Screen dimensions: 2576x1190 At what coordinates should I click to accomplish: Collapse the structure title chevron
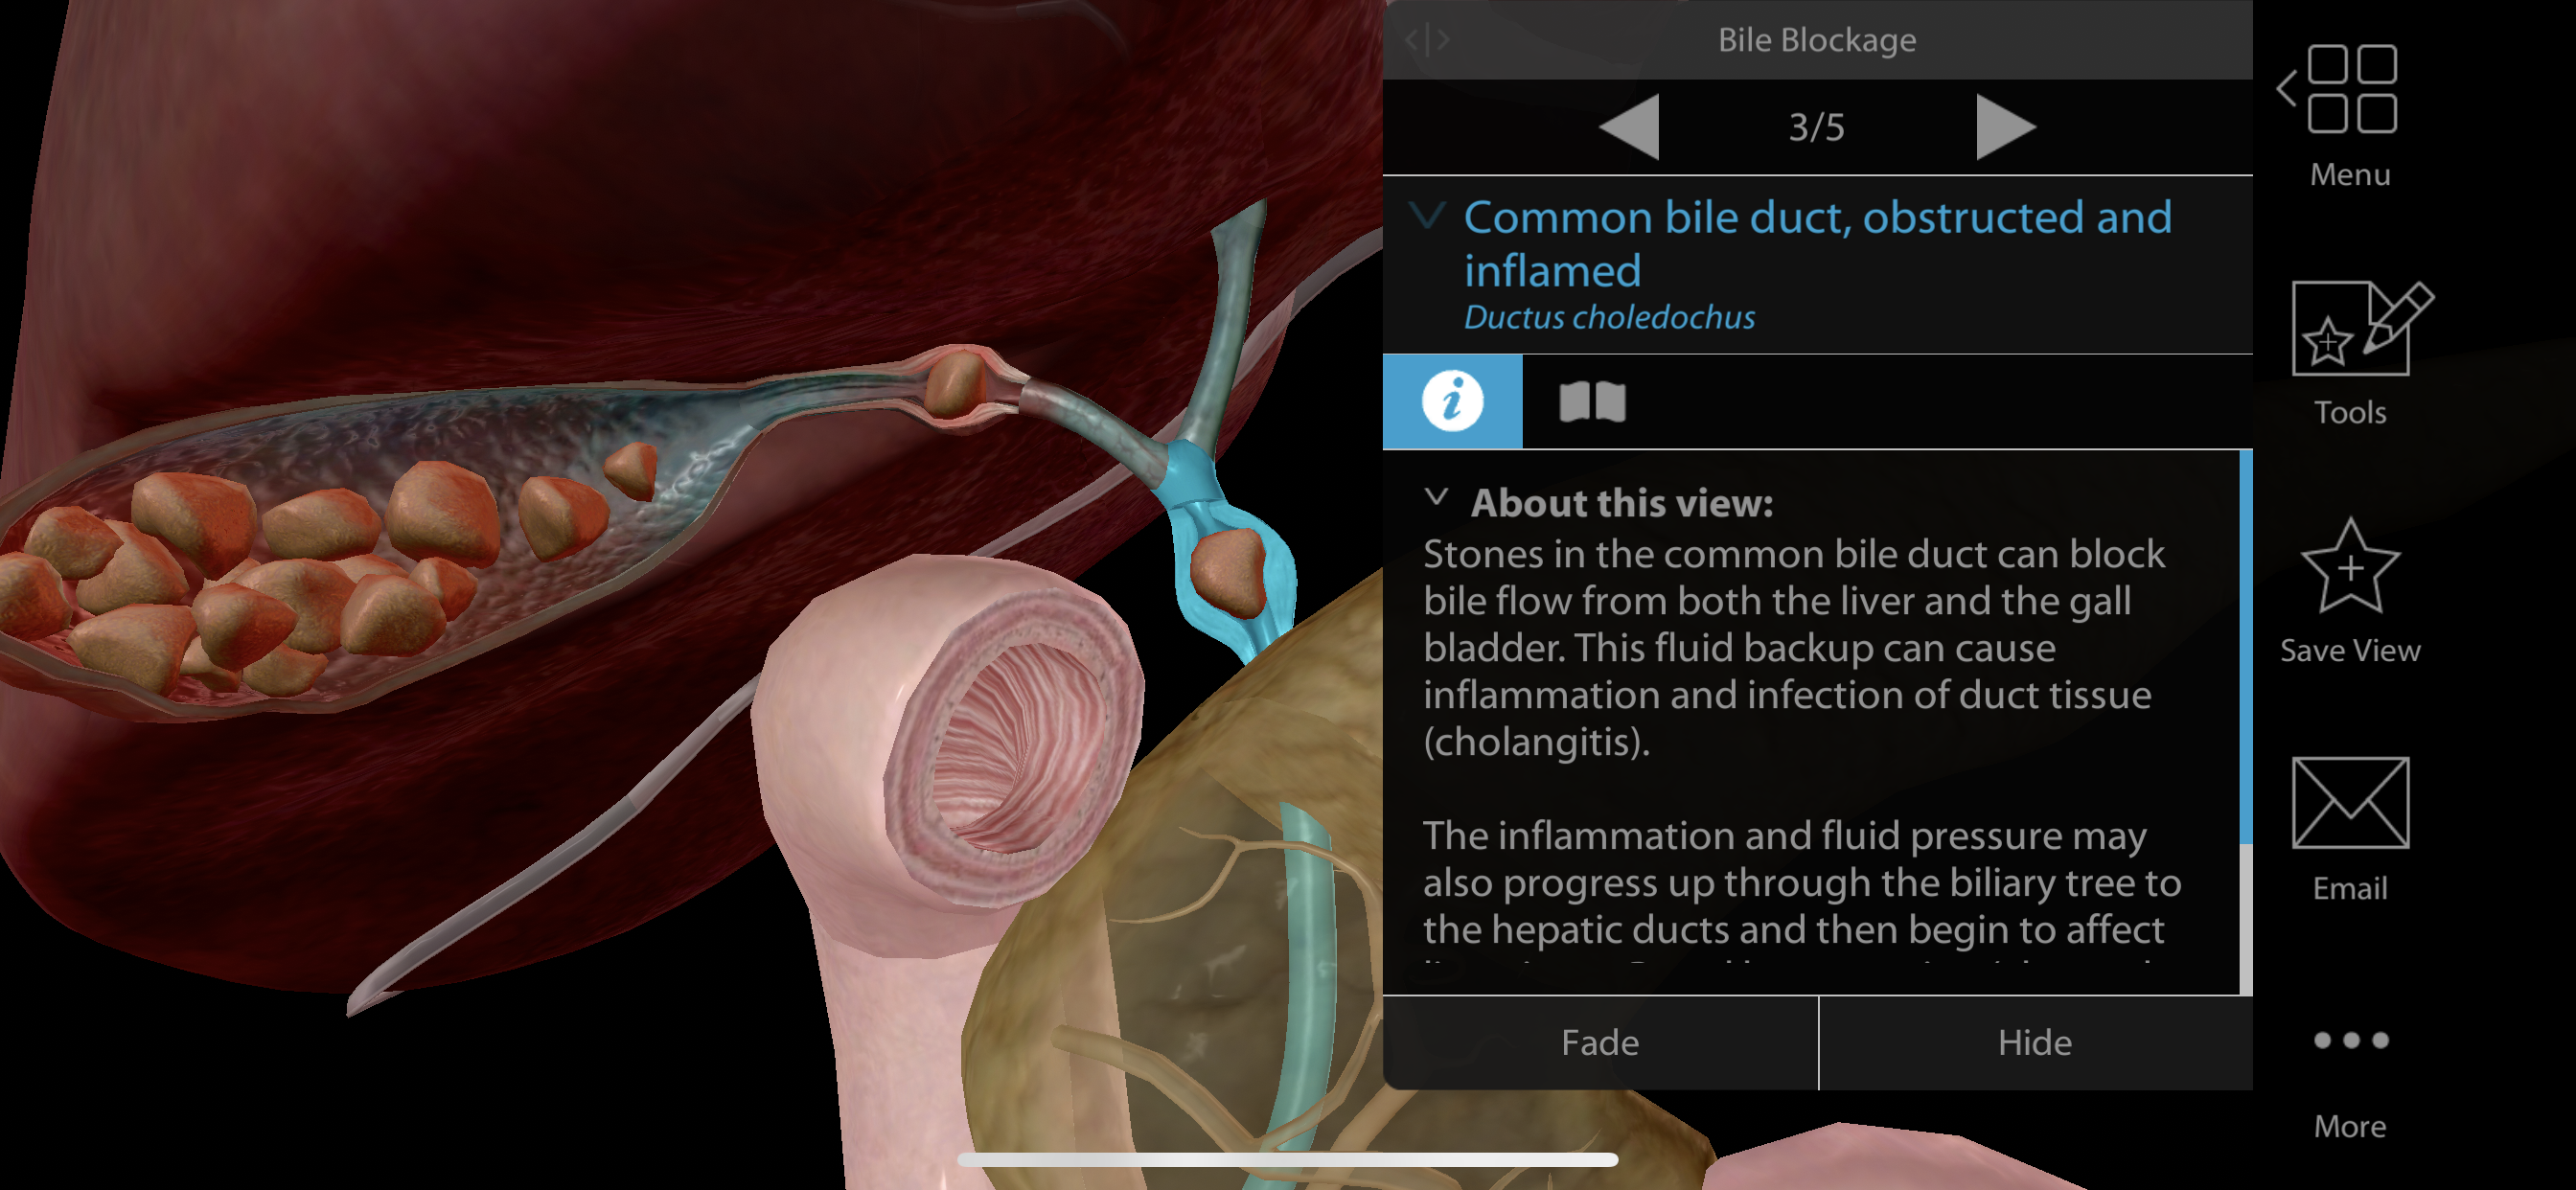click(x=1427, y=214)
